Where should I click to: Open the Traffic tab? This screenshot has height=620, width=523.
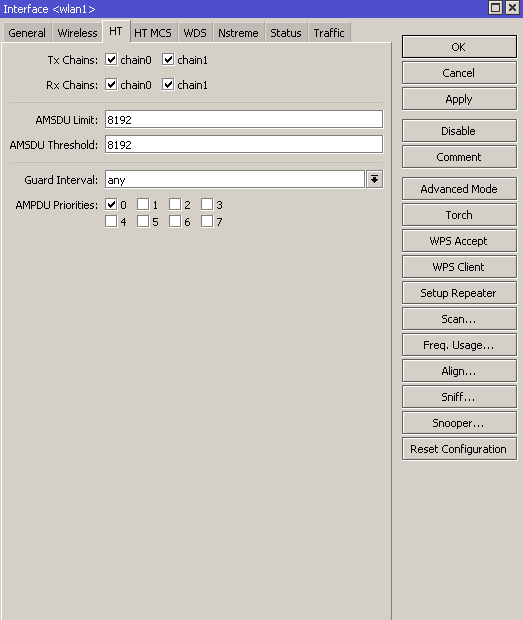[x=329, y=33]
